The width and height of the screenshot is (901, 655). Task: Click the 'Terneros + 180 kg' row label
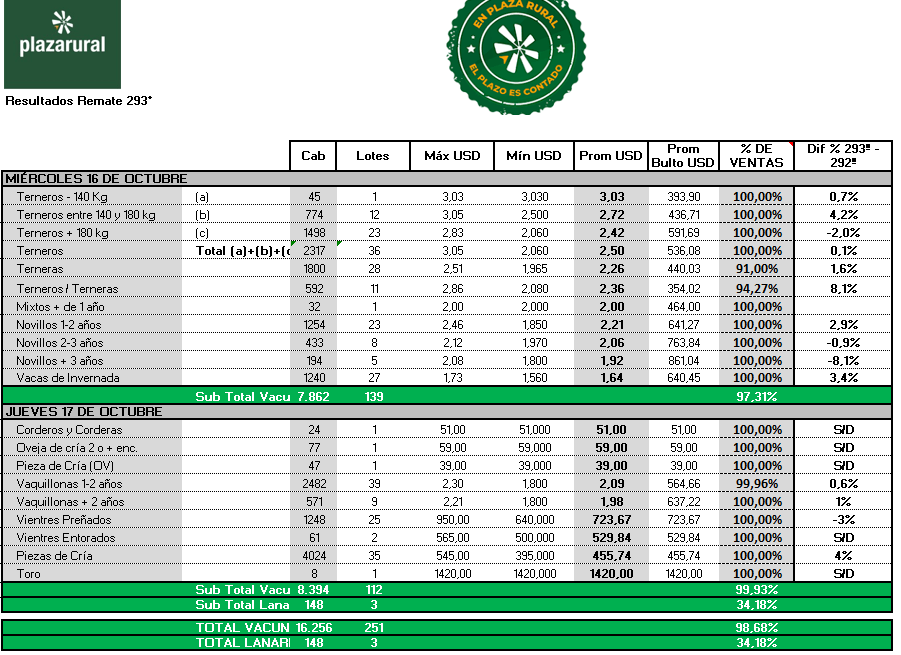tap(63, 233)
